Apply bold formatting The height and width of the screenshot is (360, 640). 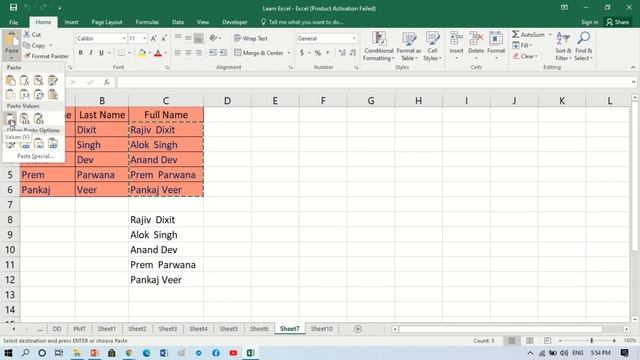(x=80, y=53)
